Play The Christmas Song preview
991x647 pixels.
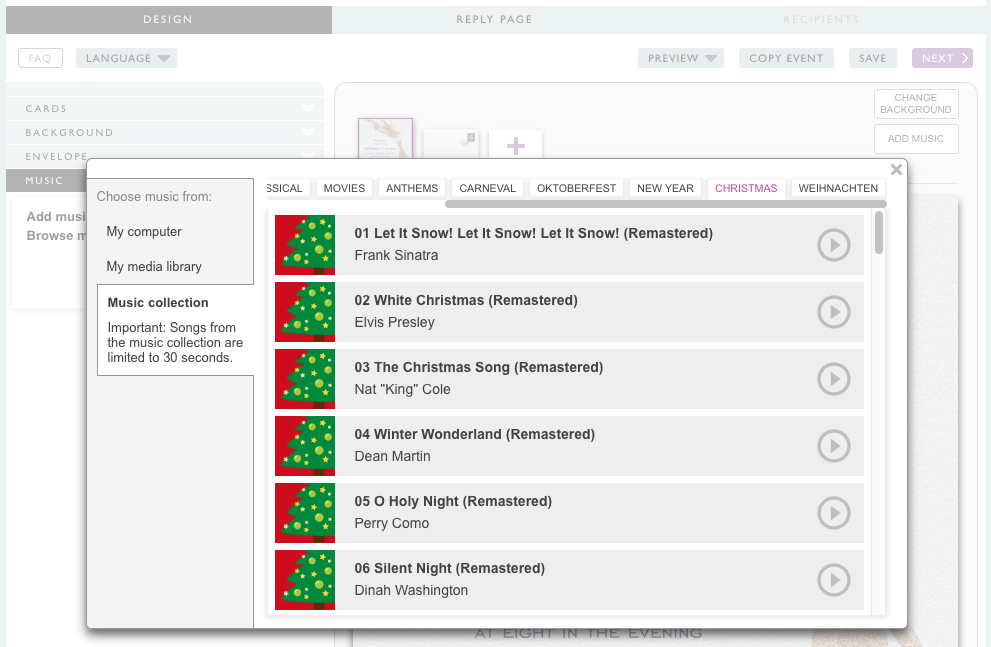pyautogui.click(x=833, y=379)
